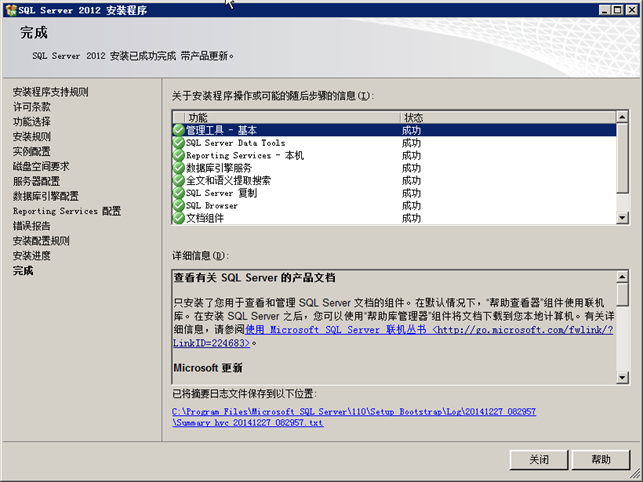Viewport: 643px width, 482px height.
Task: Select Reporting Services - 本机 row text
Action: point(245,155)
